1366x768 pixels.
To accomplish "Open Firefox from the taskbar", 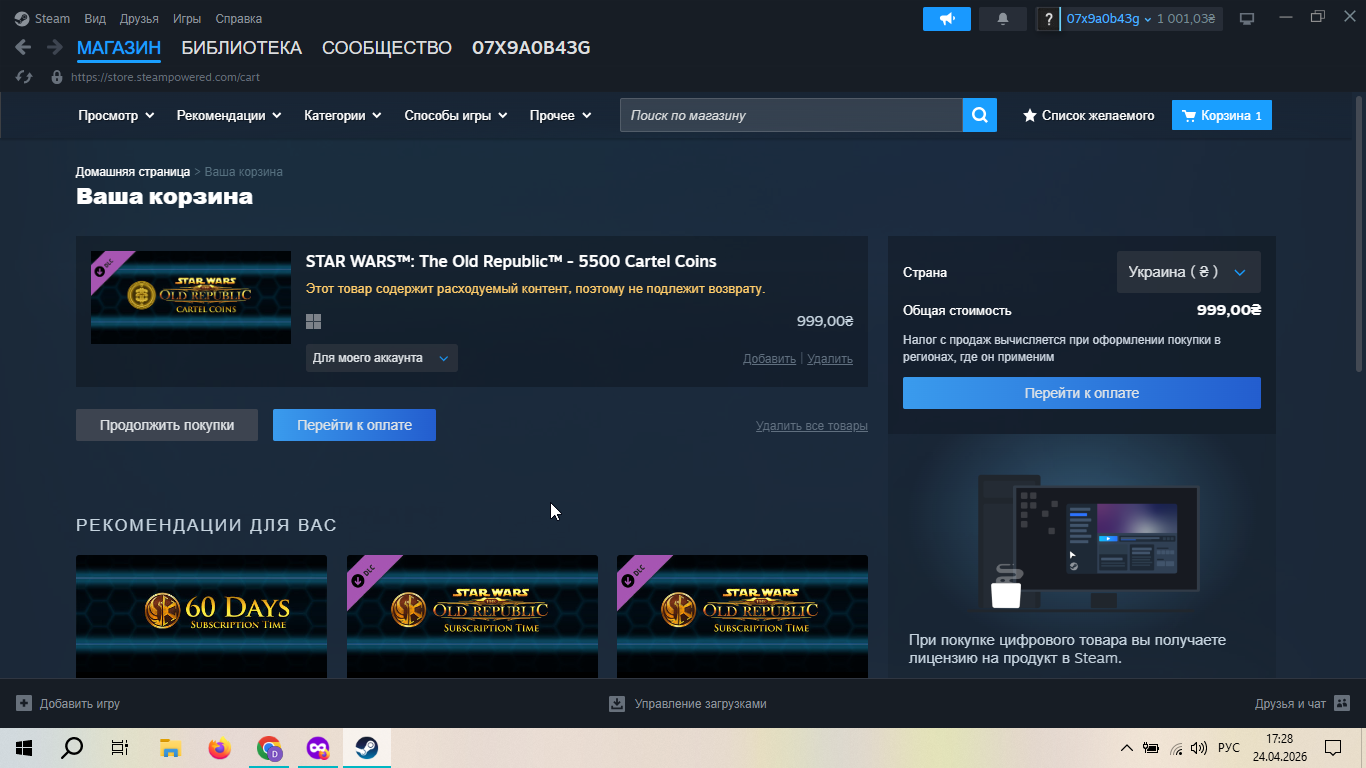I will coord(219,748).
